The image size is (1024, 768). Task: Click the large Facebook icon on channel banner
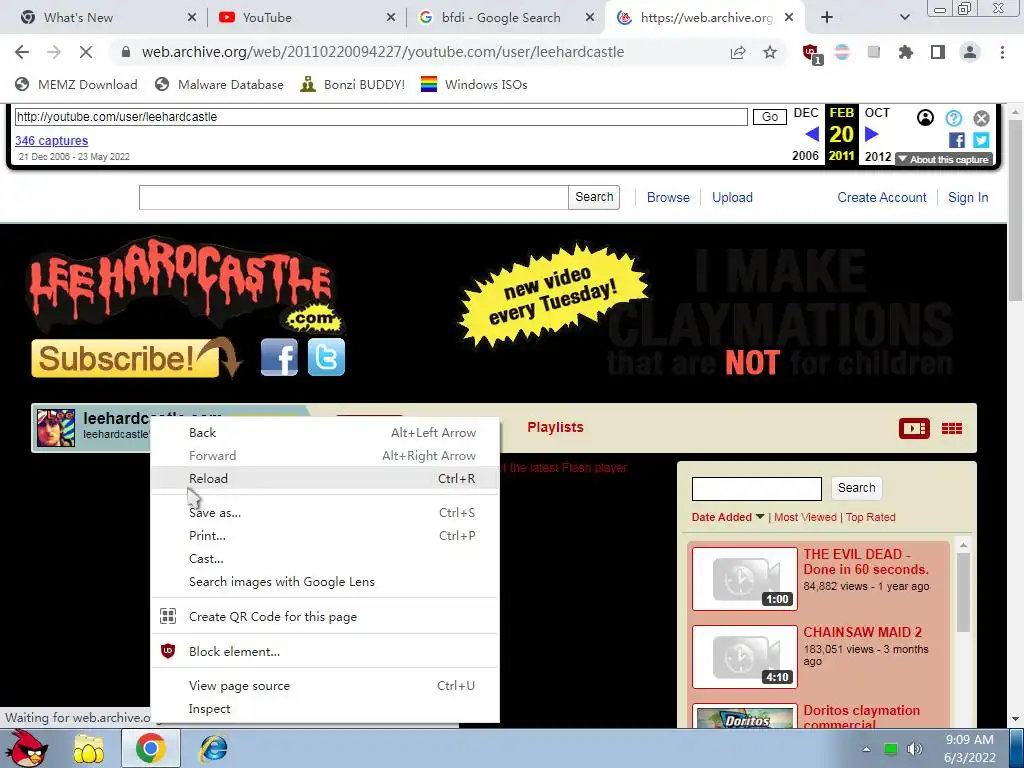(x=280, y=357)
